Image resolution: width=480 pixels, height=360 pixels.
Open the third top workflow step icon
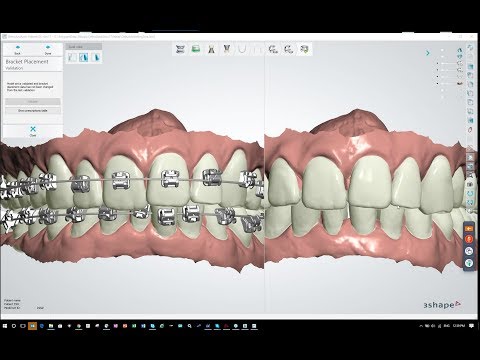pyautogui.click(x=211, y=49)
